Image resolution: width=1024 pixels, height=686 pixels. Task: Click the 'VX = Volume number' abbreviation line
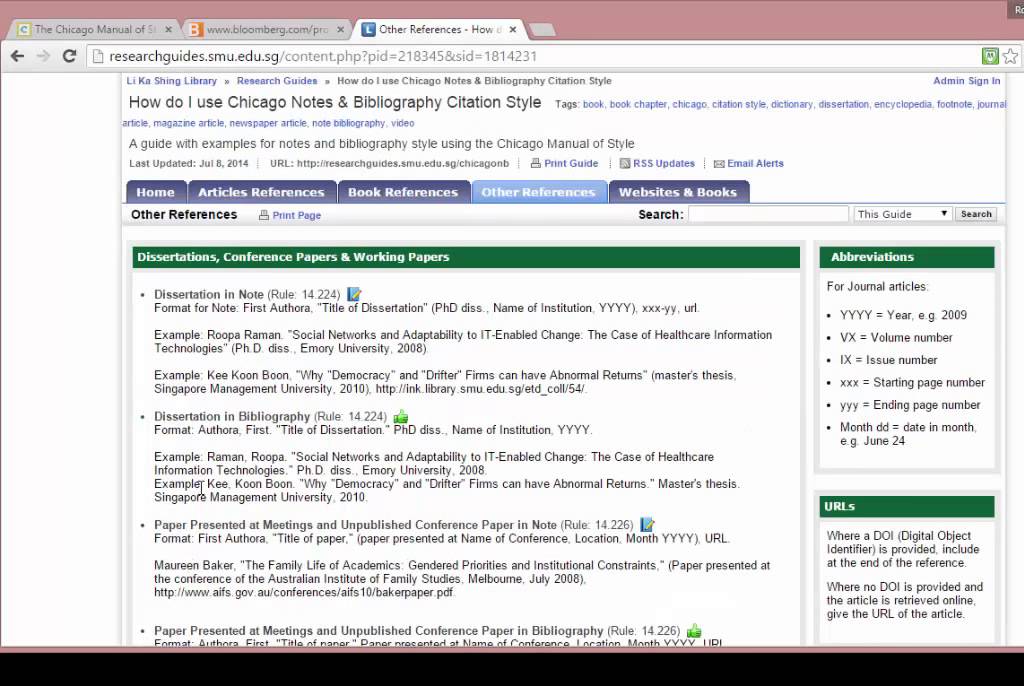[896, 338]
